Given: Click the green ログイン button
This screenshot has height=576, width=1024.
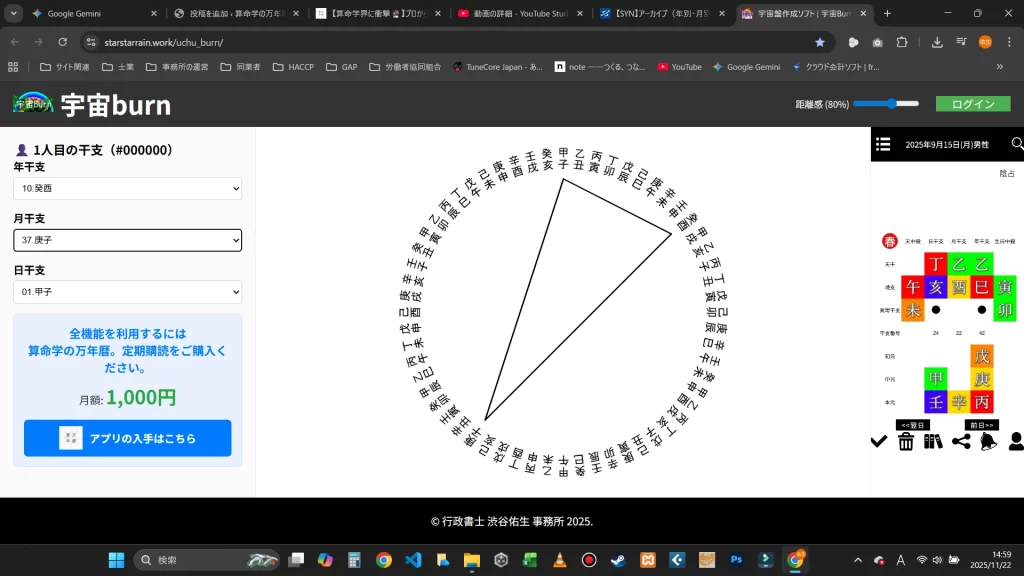Looking at the screenshot, I should tap(972, 104).
